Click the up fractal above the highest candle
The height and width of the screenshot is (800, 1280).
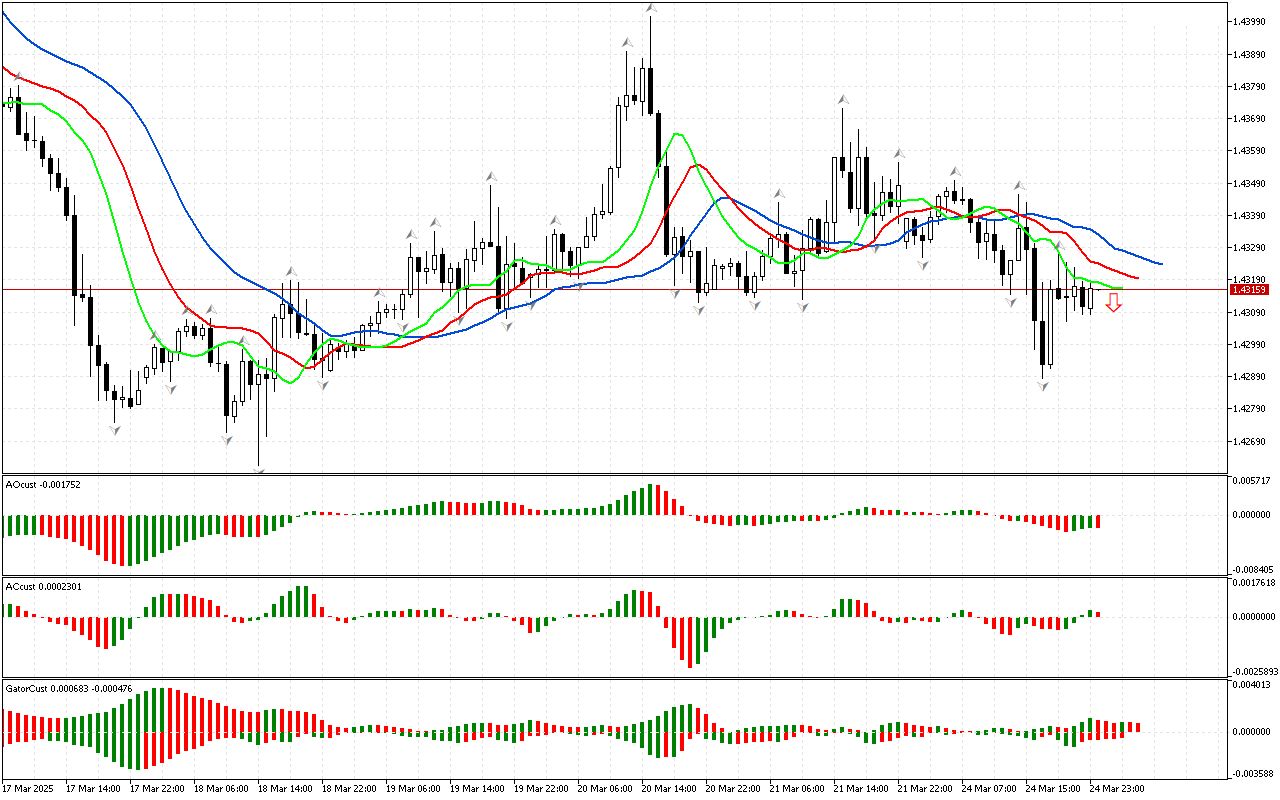[x=650, y=7]
